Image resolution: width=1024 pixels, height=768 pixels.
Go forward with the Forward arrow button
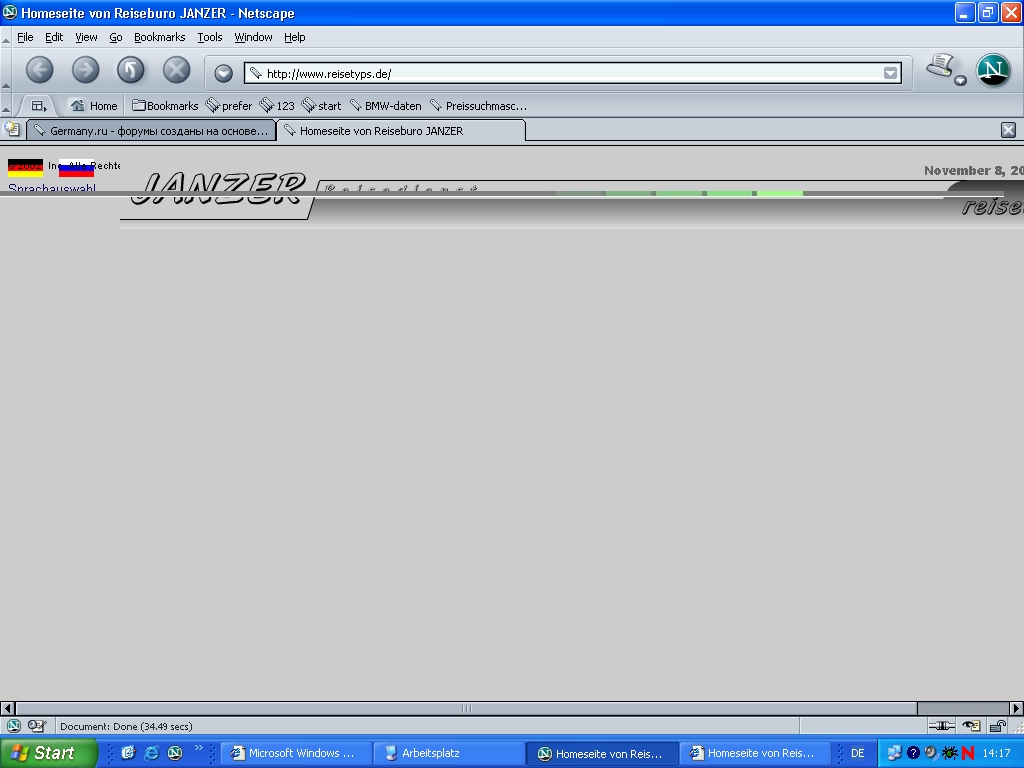[x=86, y=70]
